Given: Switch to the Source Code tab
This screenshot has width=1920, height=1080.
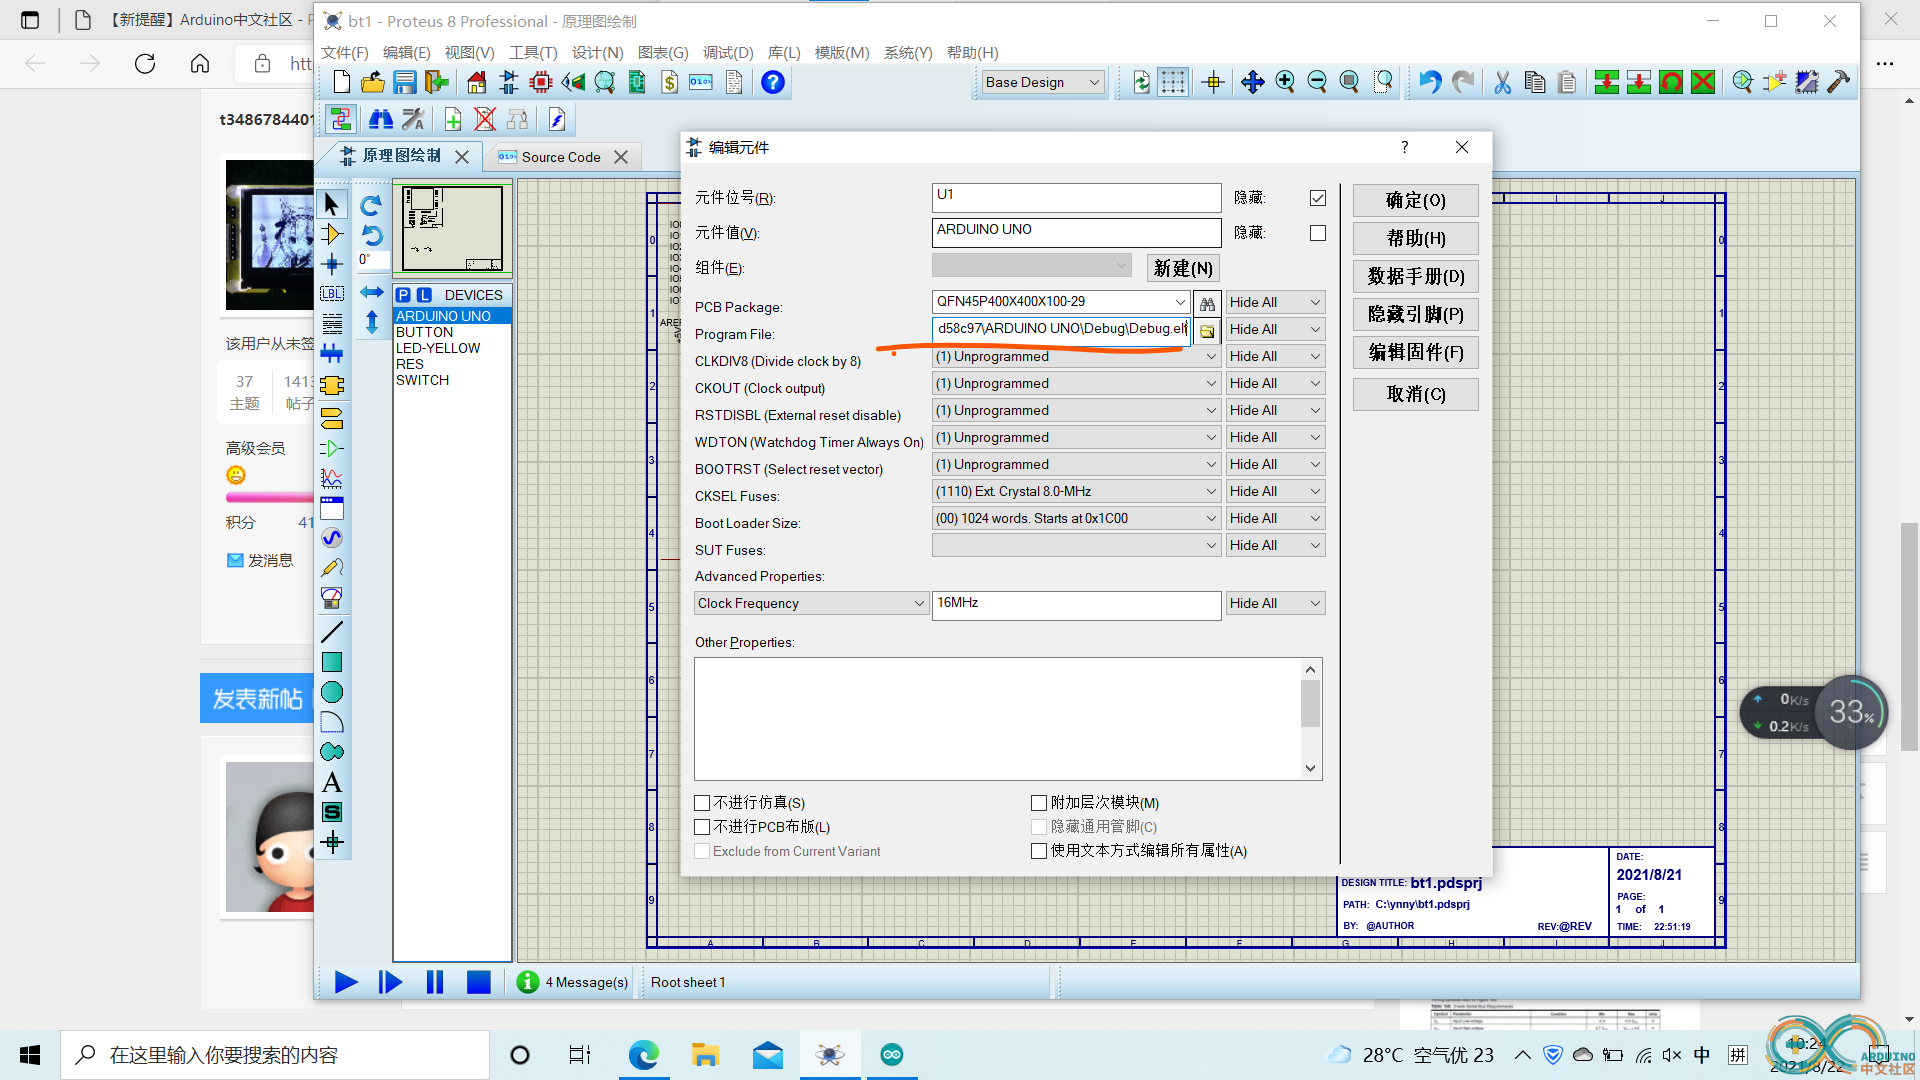Looking at the screenshot, I should tap(561, 158).
